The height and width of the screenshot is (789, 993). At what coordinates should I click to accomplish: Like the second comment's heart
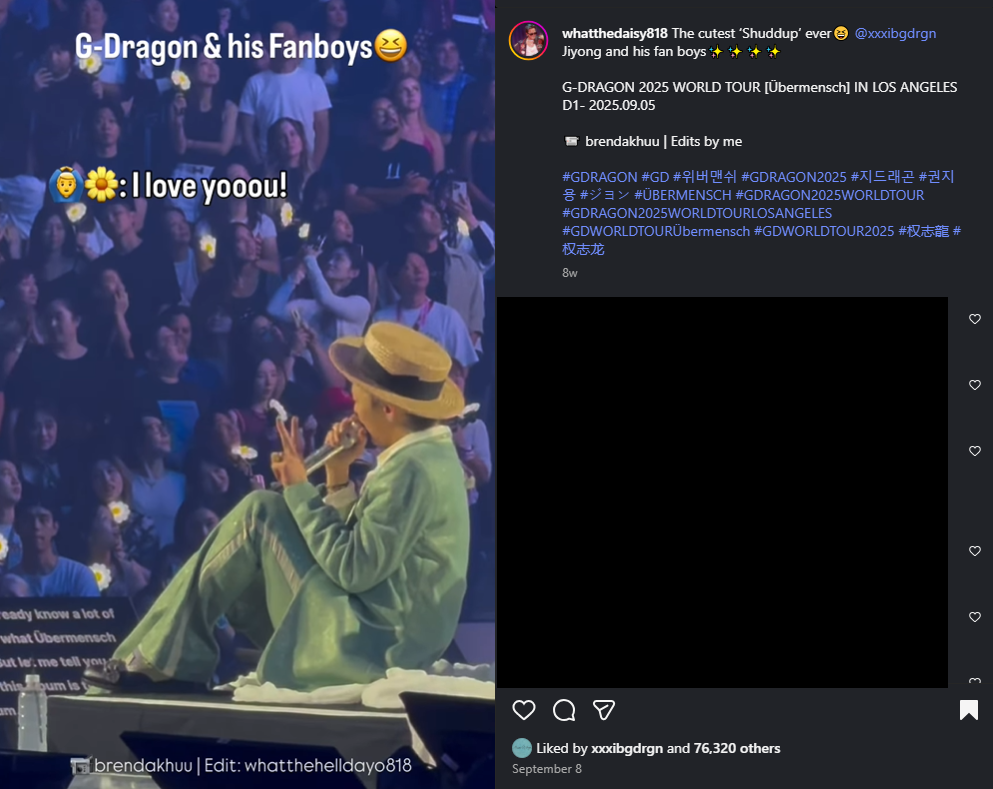point(975,385)
